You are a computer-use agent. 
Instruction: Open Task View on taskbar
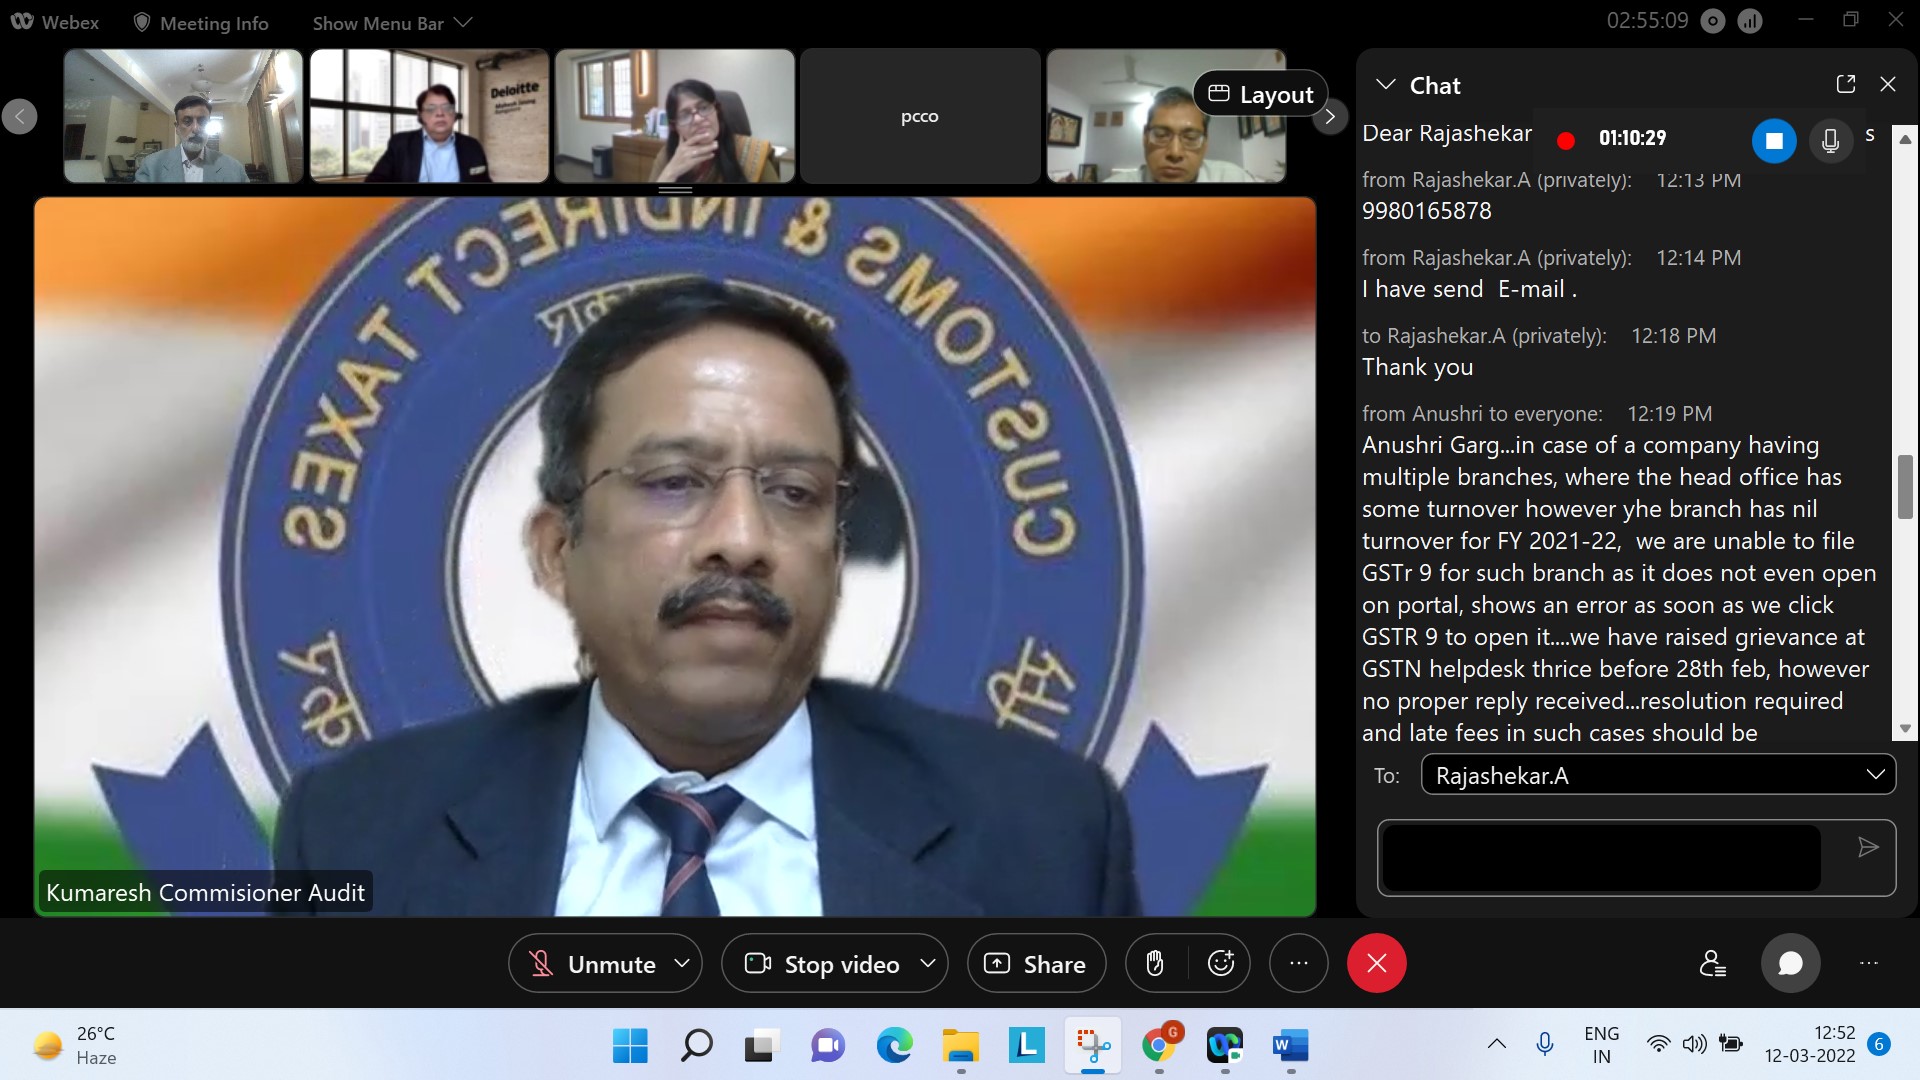tap(762, 1046)
